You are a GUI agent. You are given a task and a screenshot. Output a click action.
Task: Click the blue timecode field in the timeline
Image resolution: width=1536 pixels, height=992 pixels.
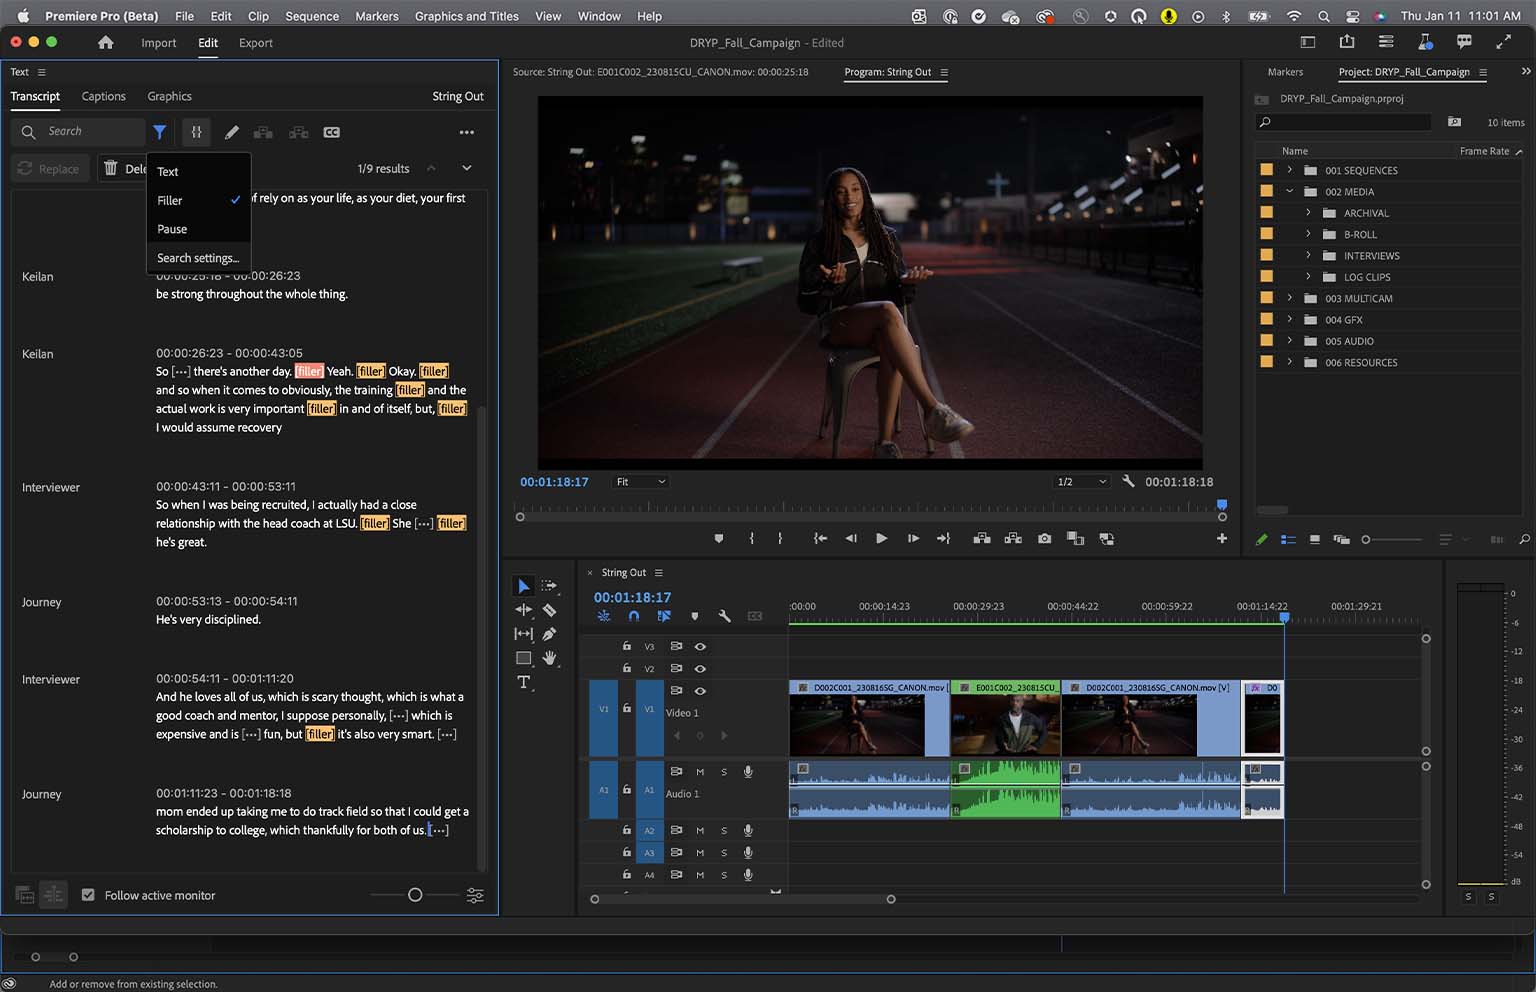pos(630,596)
